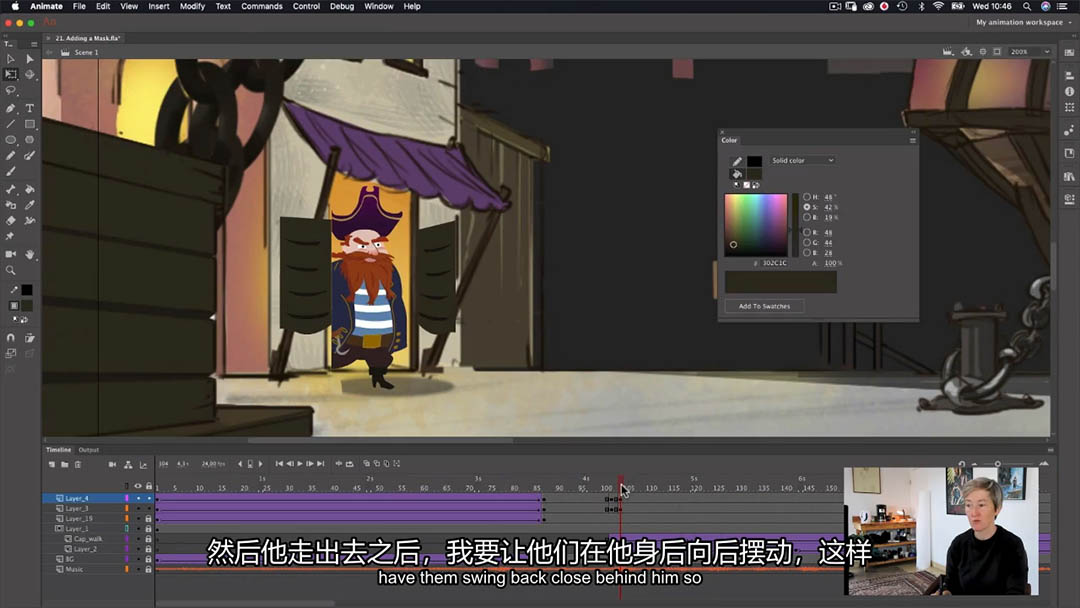Click the New Folder icon in timeline

pyautogui.click(x=65, y=465)
